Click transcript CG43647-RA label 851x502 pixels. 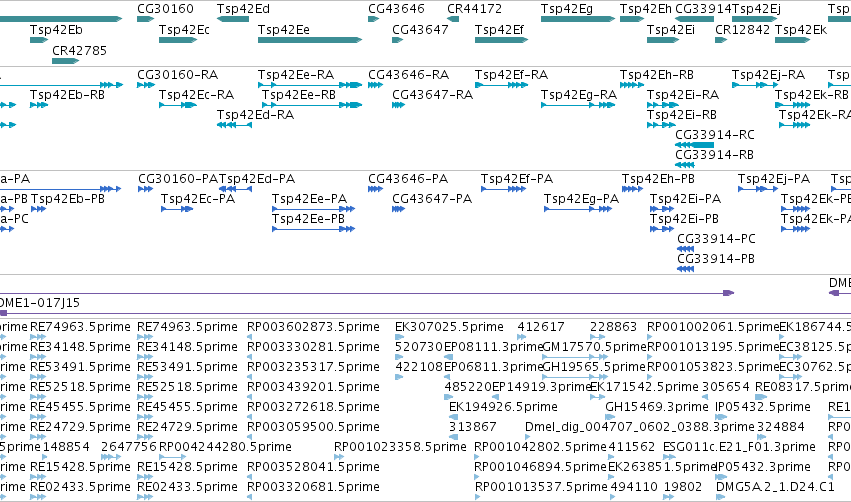coord(433,94)
